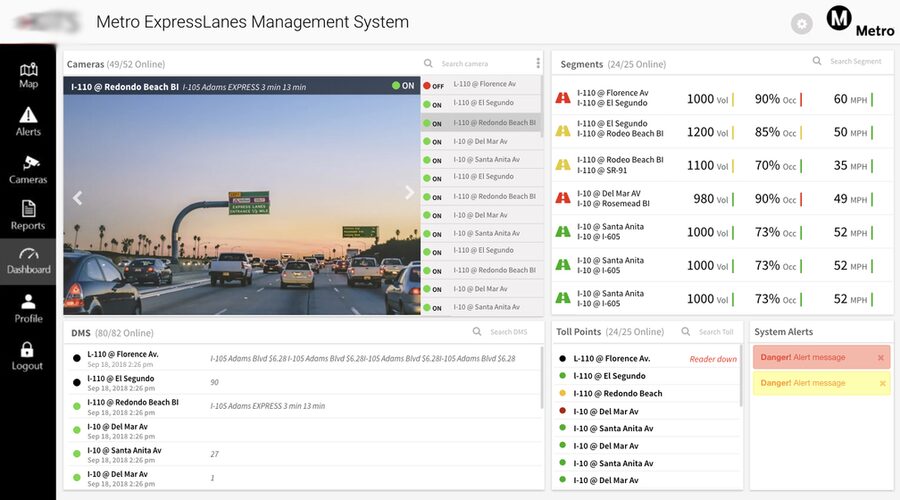
Task: Select the 60 MPH value
Action: pyautogui.click(x=850, y=99)
